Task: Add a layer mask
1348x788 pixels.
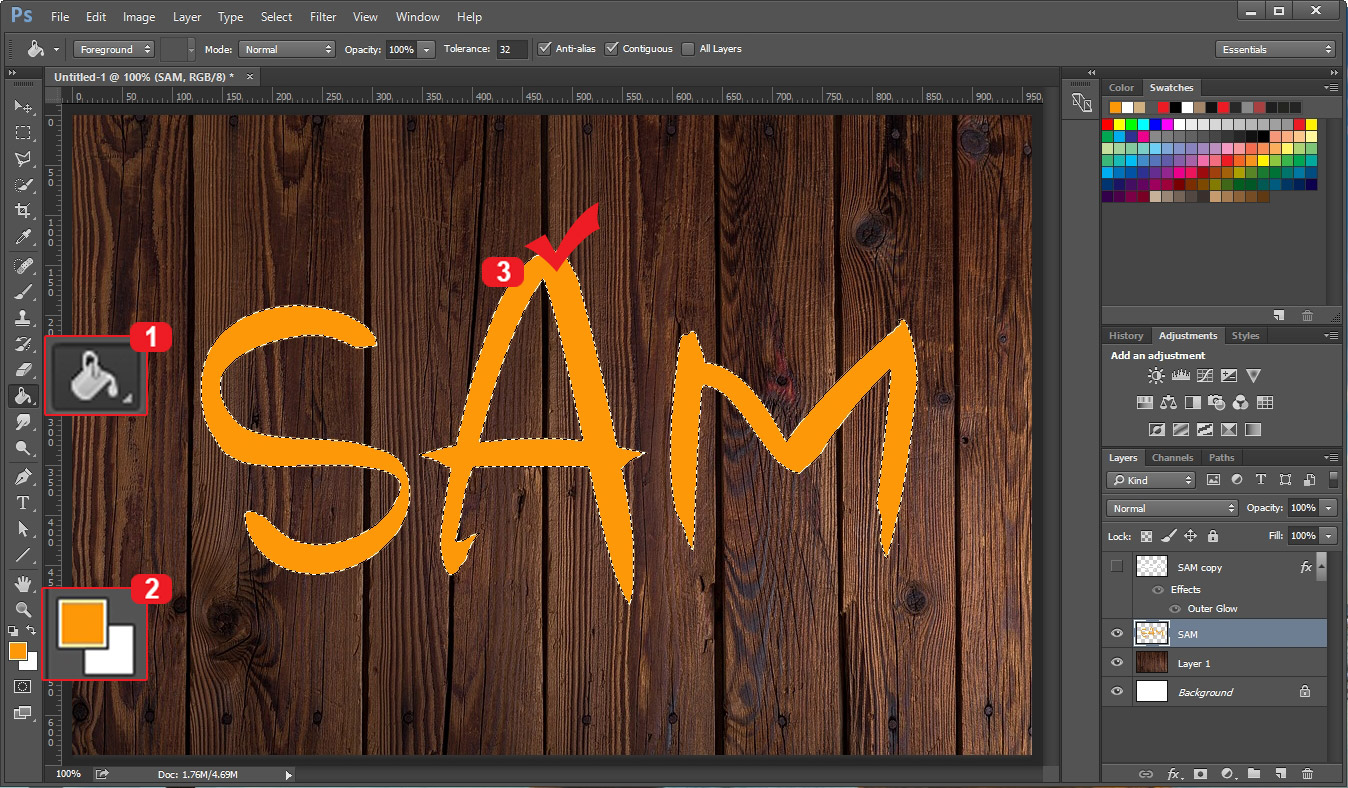Action: [x=1200, y=774]
